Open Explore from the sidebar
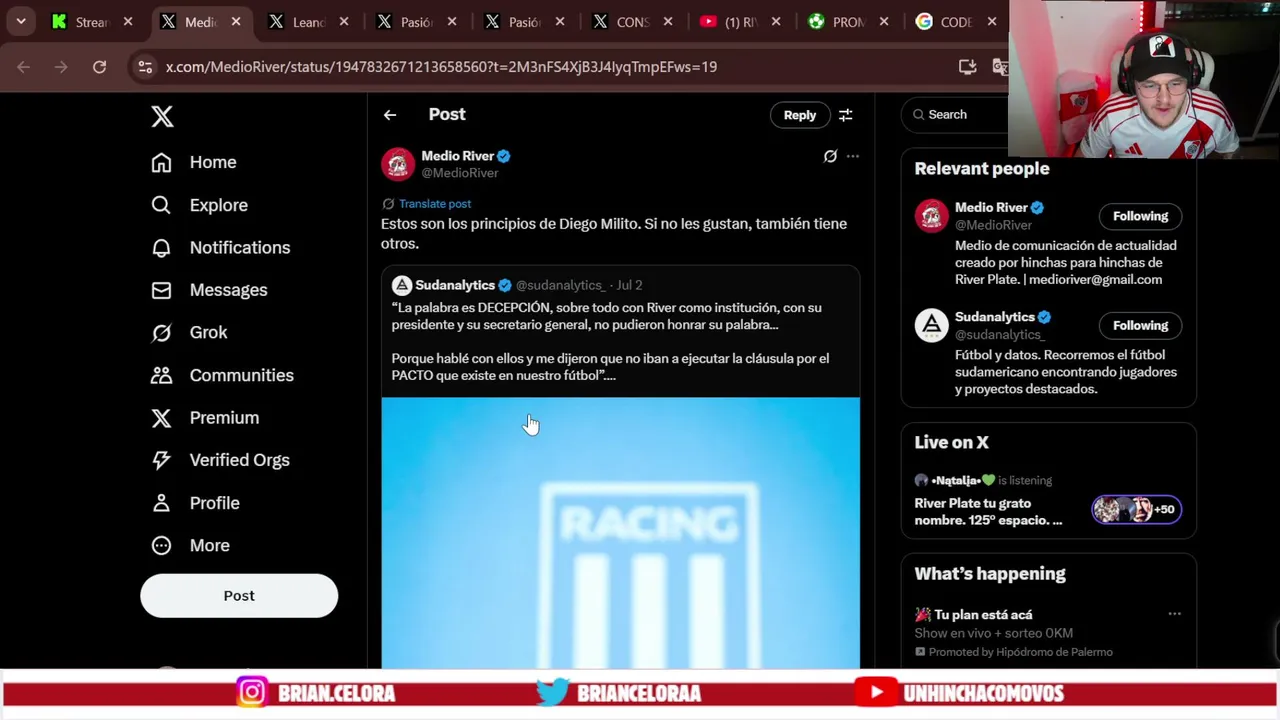This screenshot has width=1280, height=720. pos(199,205)
